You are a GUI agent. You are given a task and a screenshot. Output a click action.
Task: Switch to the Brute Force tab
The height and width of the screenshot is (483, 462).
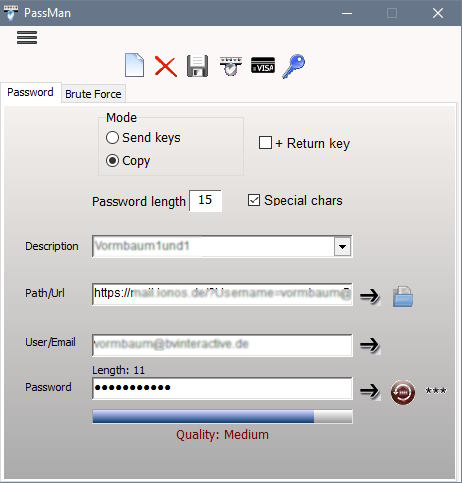coord(93,94)
